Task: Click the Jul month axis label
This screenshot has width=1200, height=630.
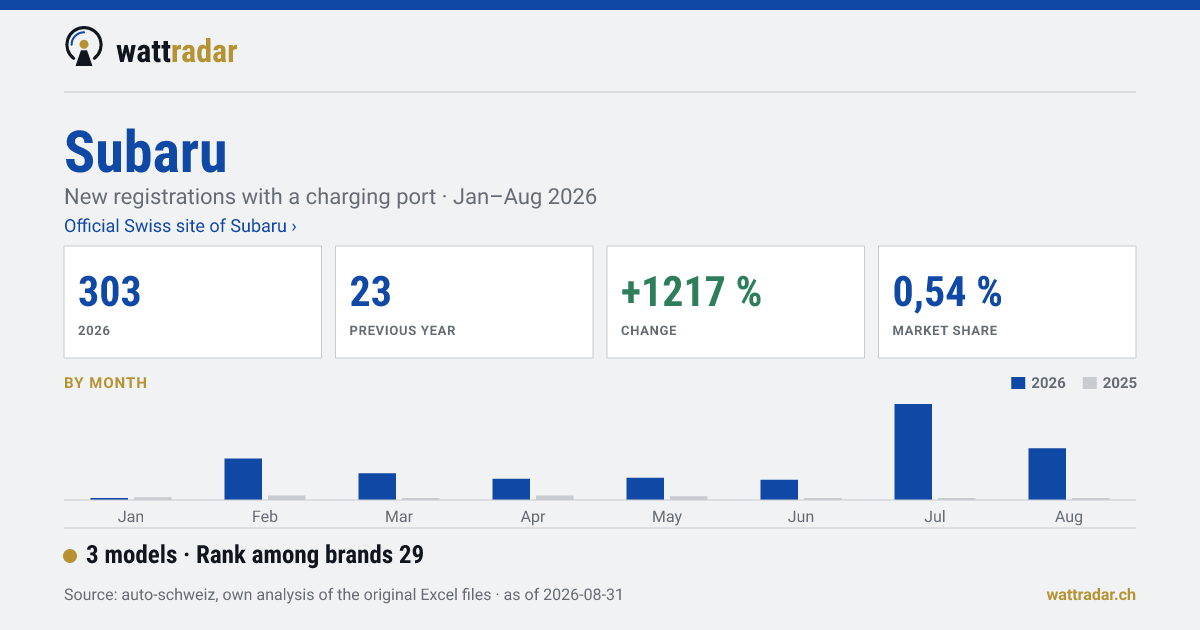Action: click(935, 517)
